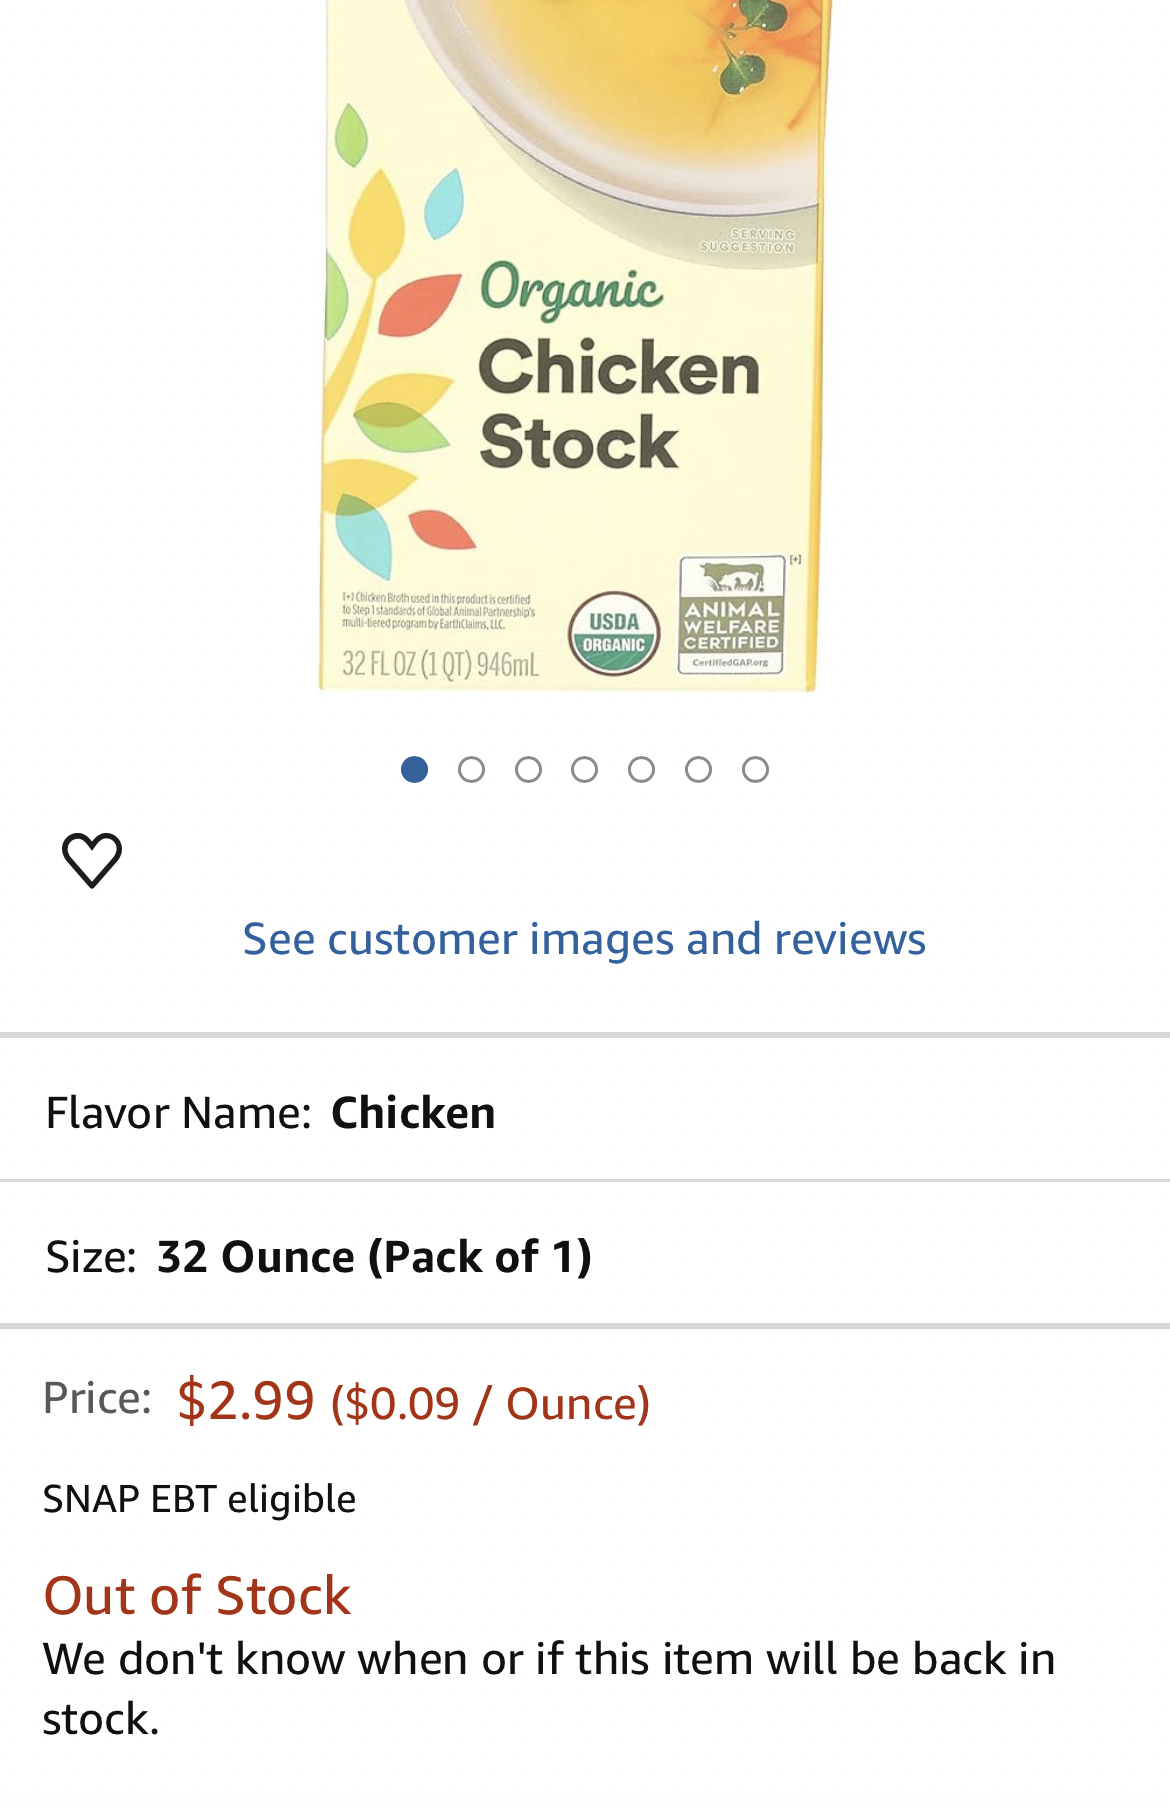Screen dimensions: 1170x1806
Task: Tap the heart wishlist icon
Action: [x=92, y=860]
